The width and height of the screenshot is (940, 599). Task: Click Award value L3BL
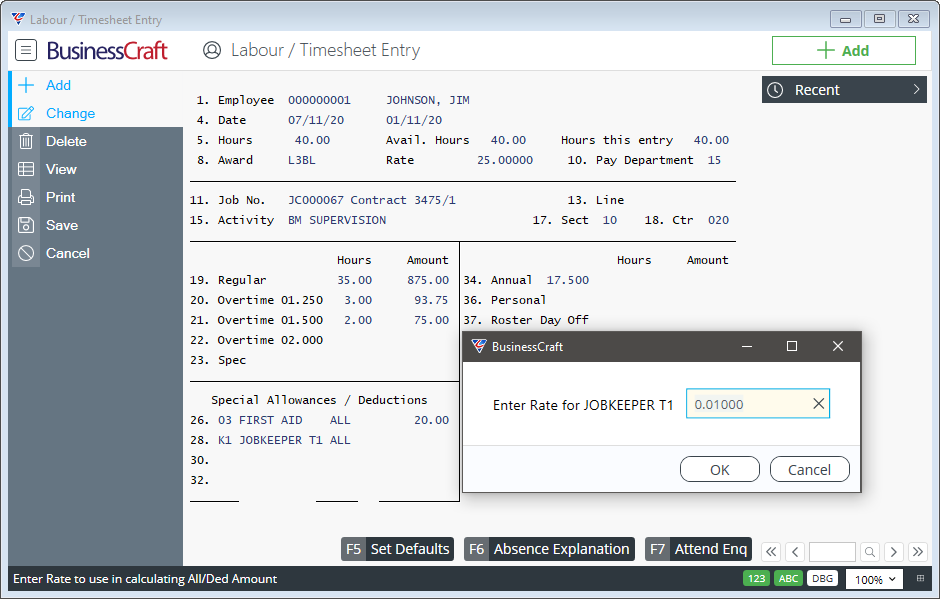click(x=302, y=160)
